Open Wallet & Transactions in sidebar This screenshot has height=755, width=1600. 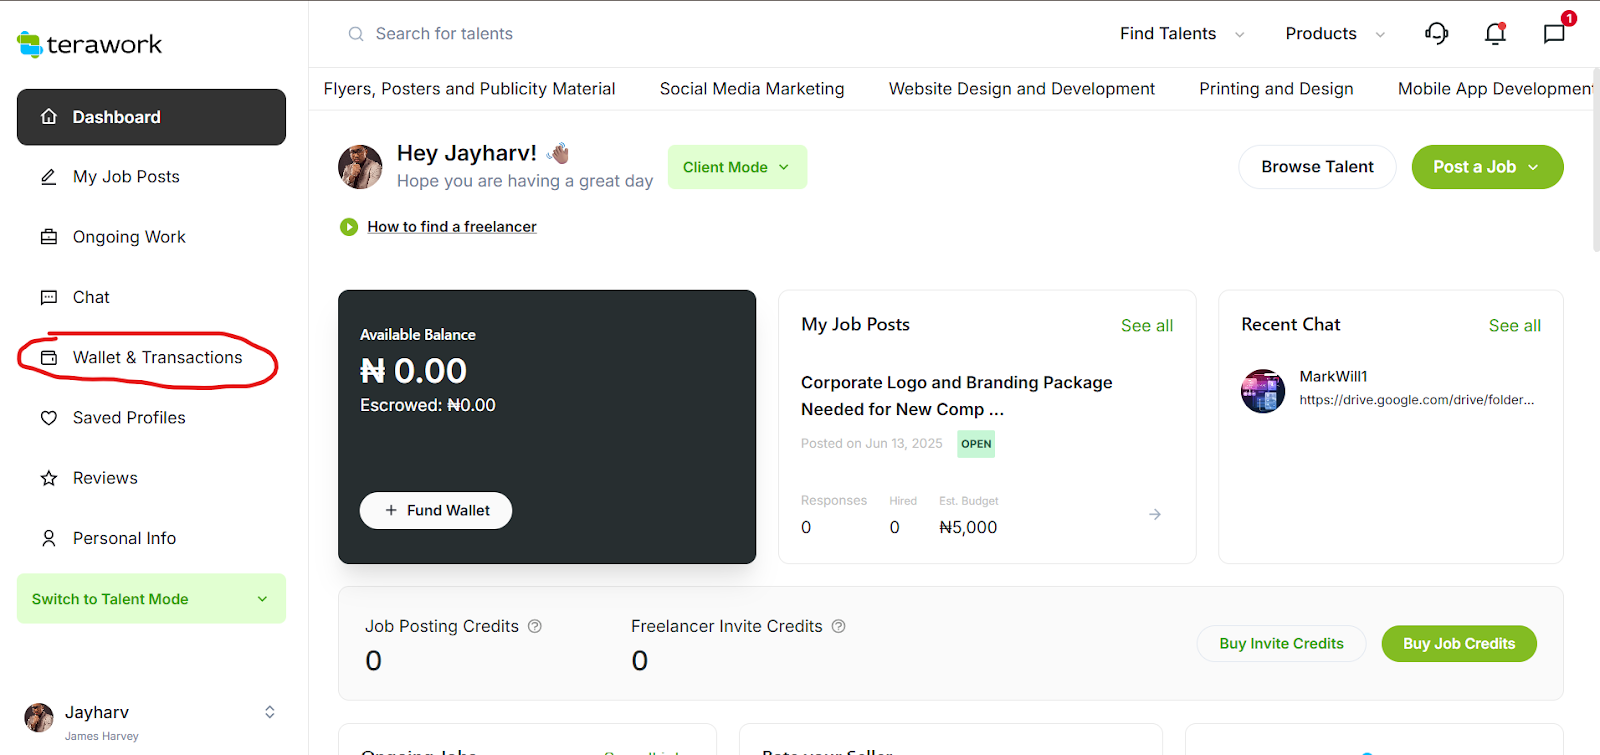click(x=157, y=358)
